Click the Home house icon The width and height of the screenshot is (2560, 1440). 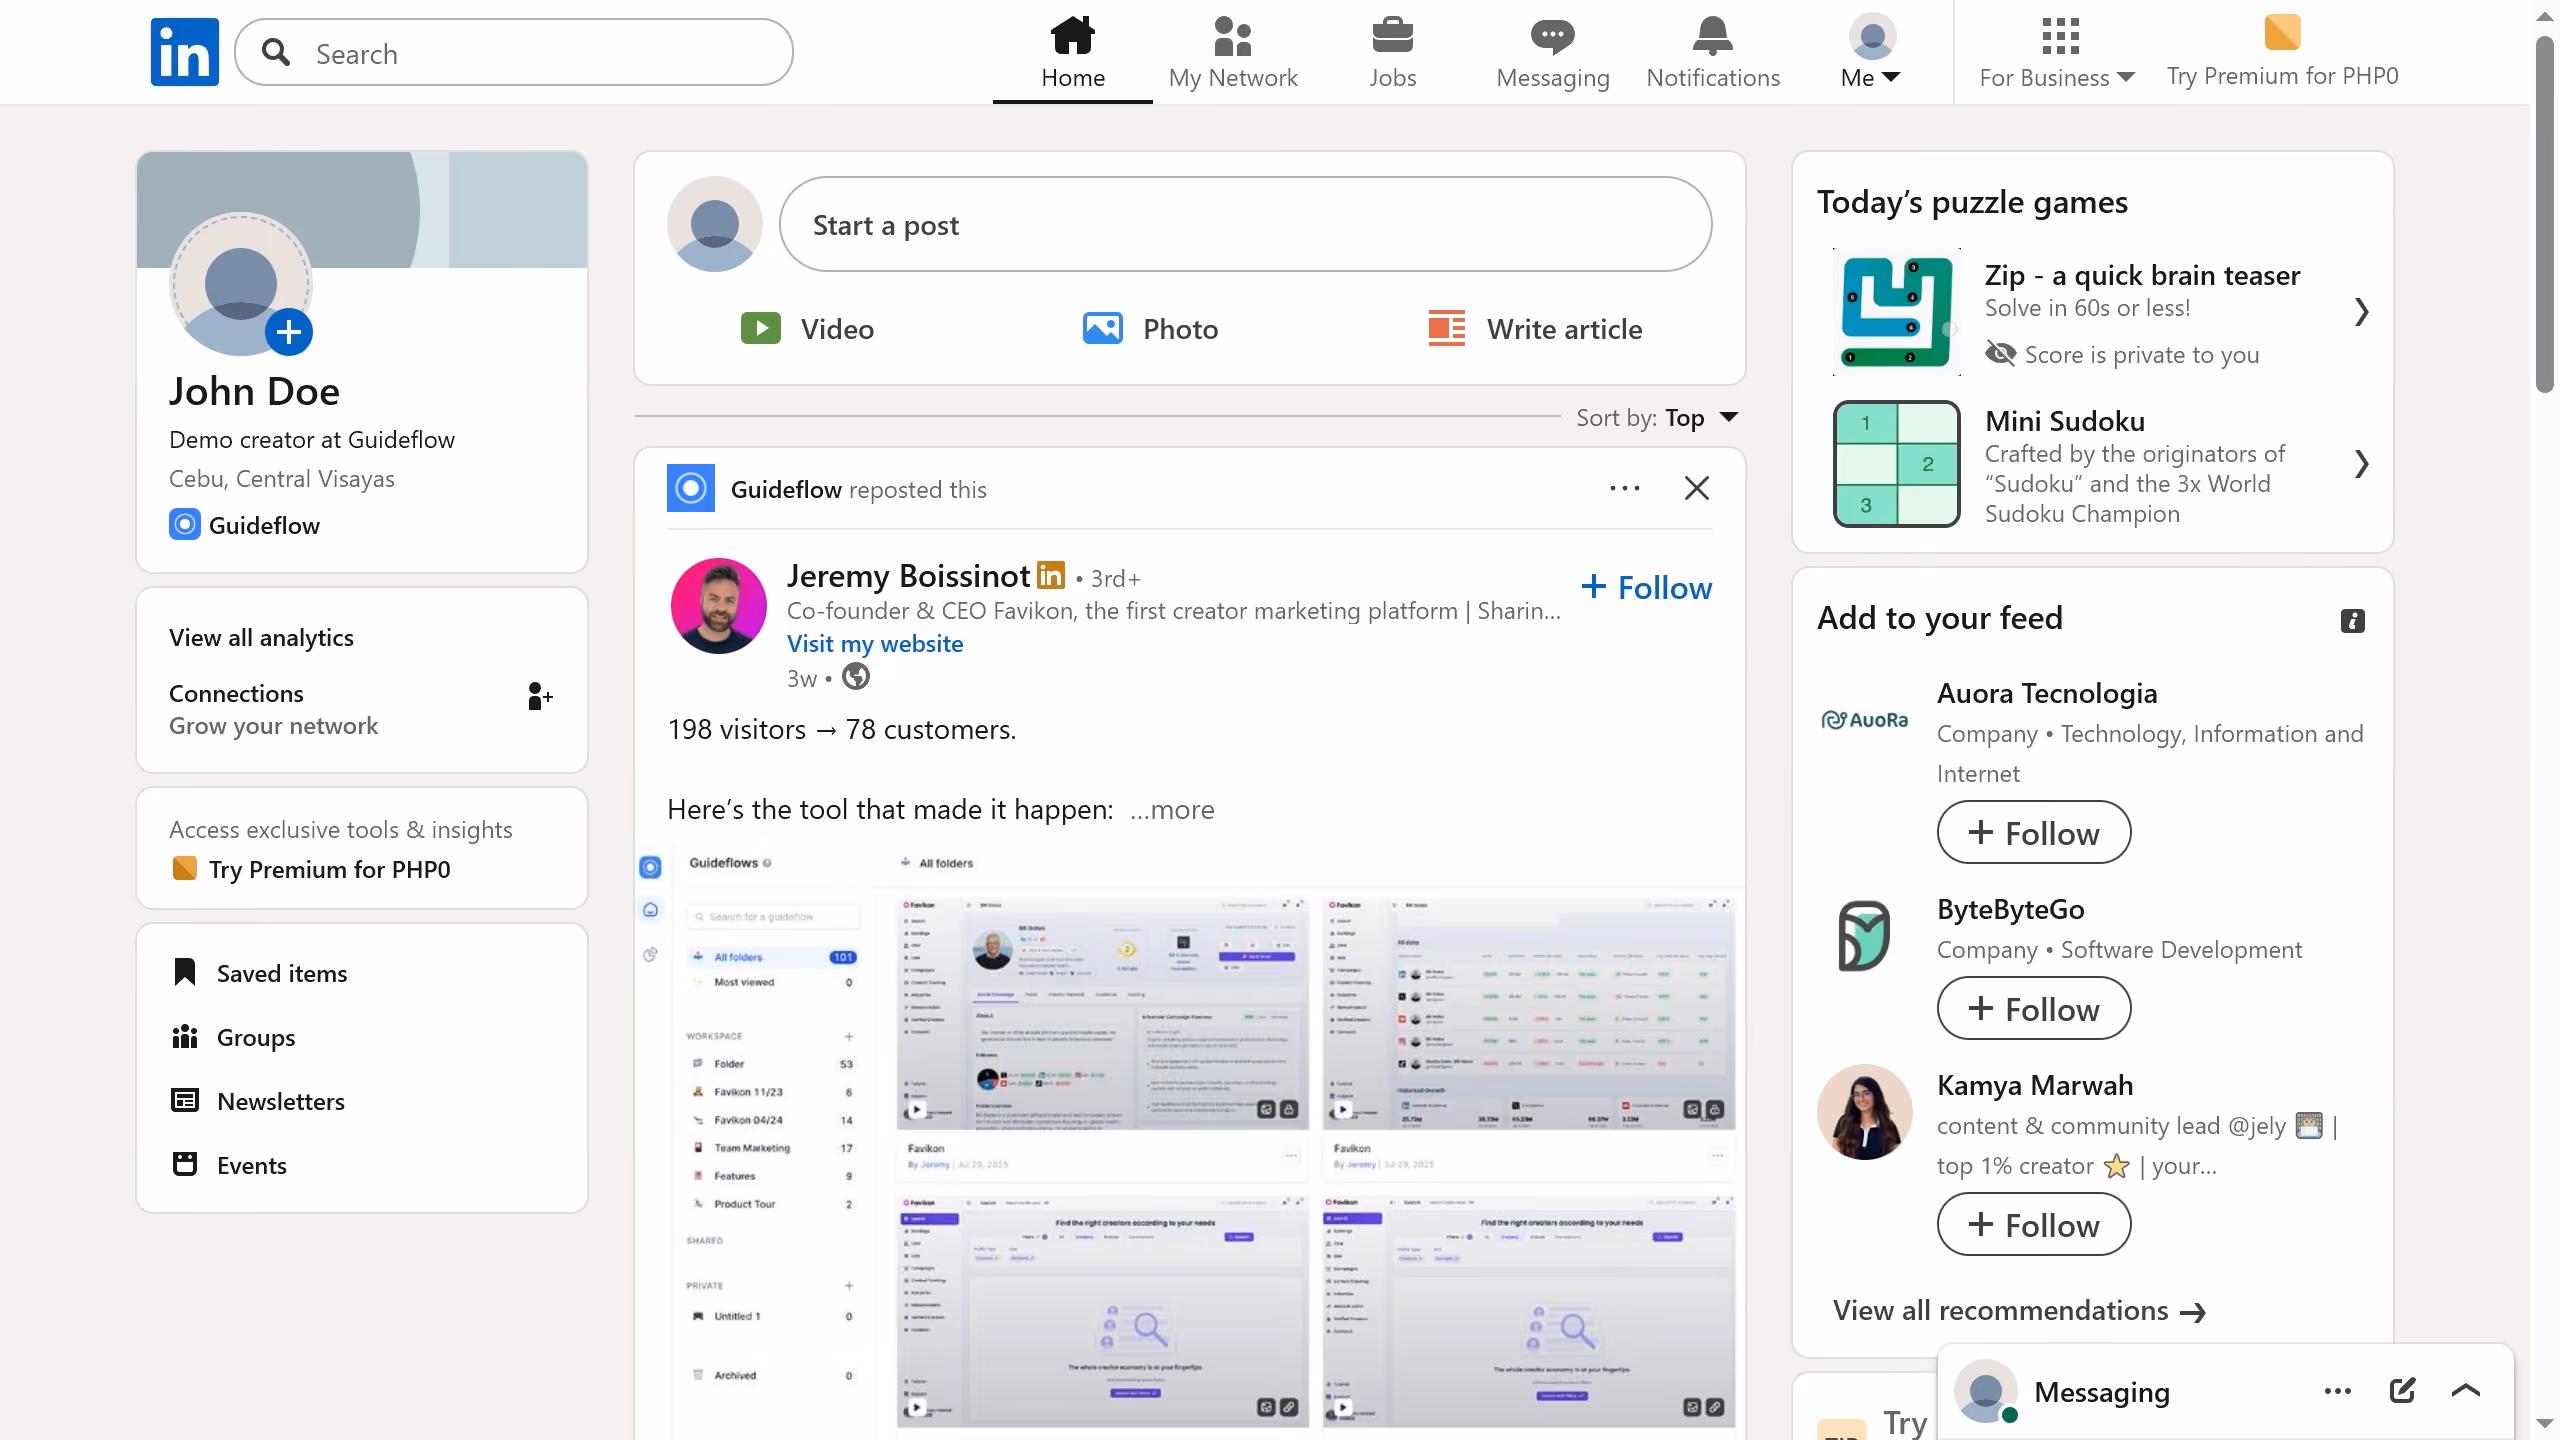pyautogui.click(x=1072, y=36)
